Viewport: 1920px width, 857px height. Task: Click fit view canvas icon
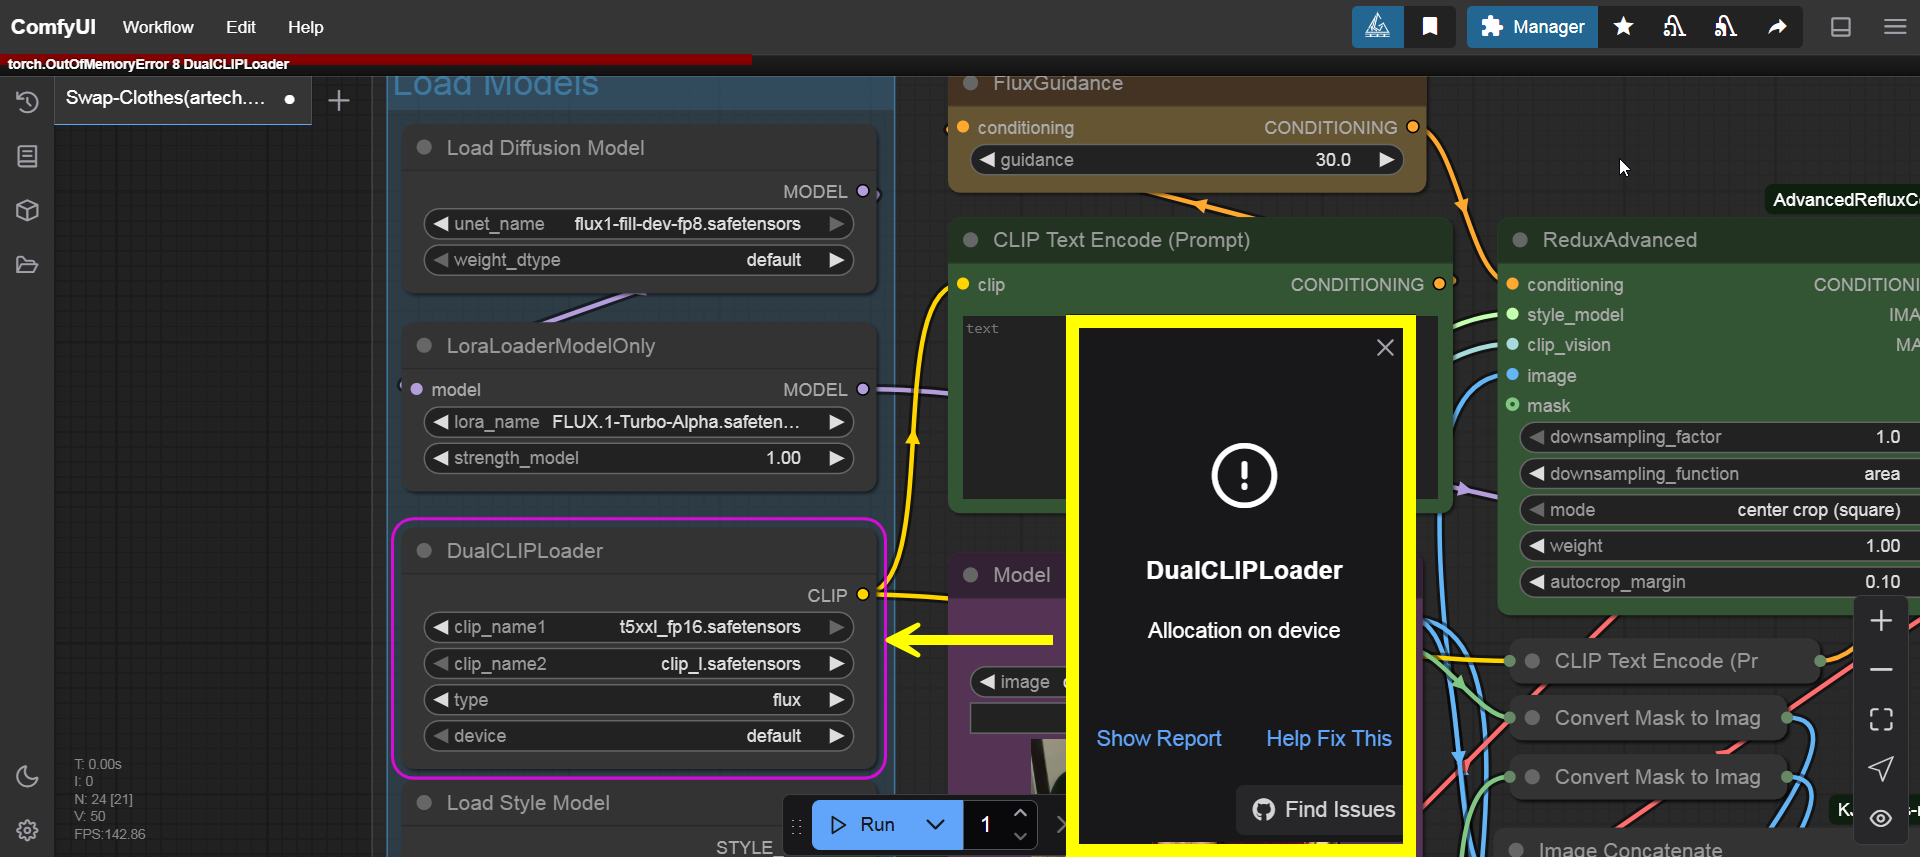(1881, 719)
